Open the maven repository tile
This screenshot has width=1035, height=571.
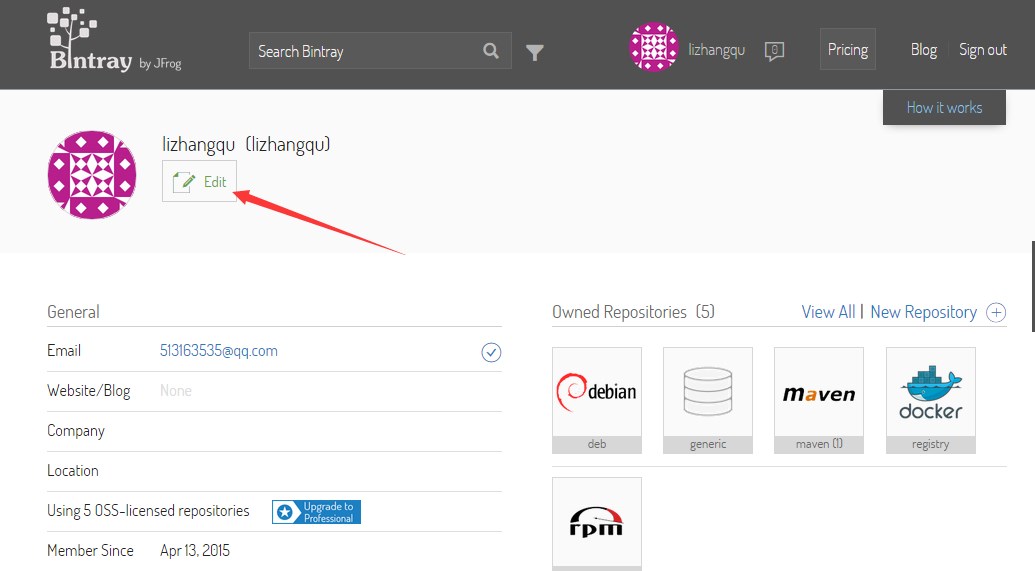818,400
